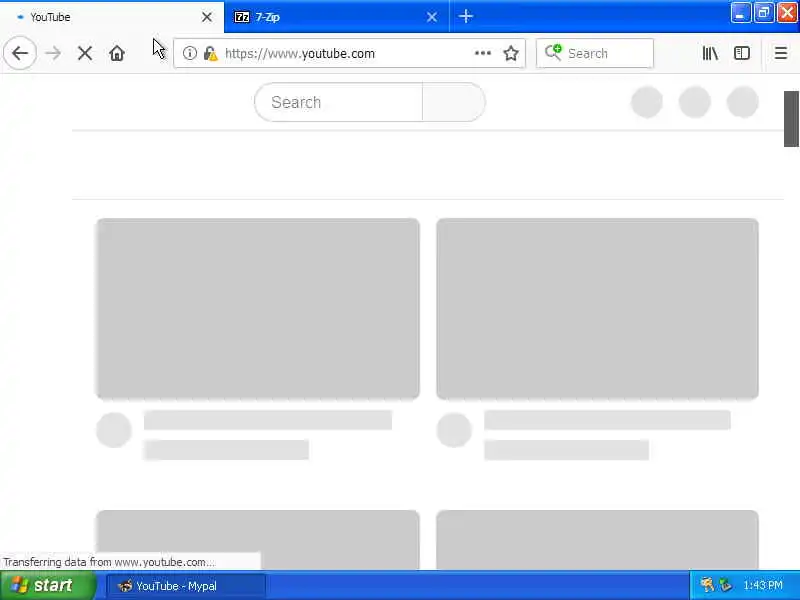The image size is (800, 600).
Task: Minimize the Mypal browser window
Action: (x=741, y=13)
